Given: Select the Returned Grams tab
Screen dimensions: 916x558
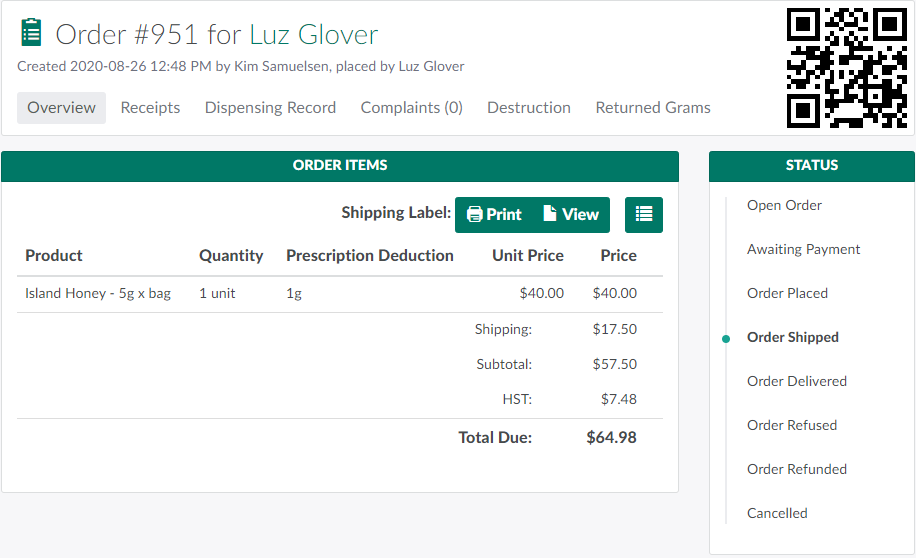Looking at the screenshot, I should (x=653, y=108).
